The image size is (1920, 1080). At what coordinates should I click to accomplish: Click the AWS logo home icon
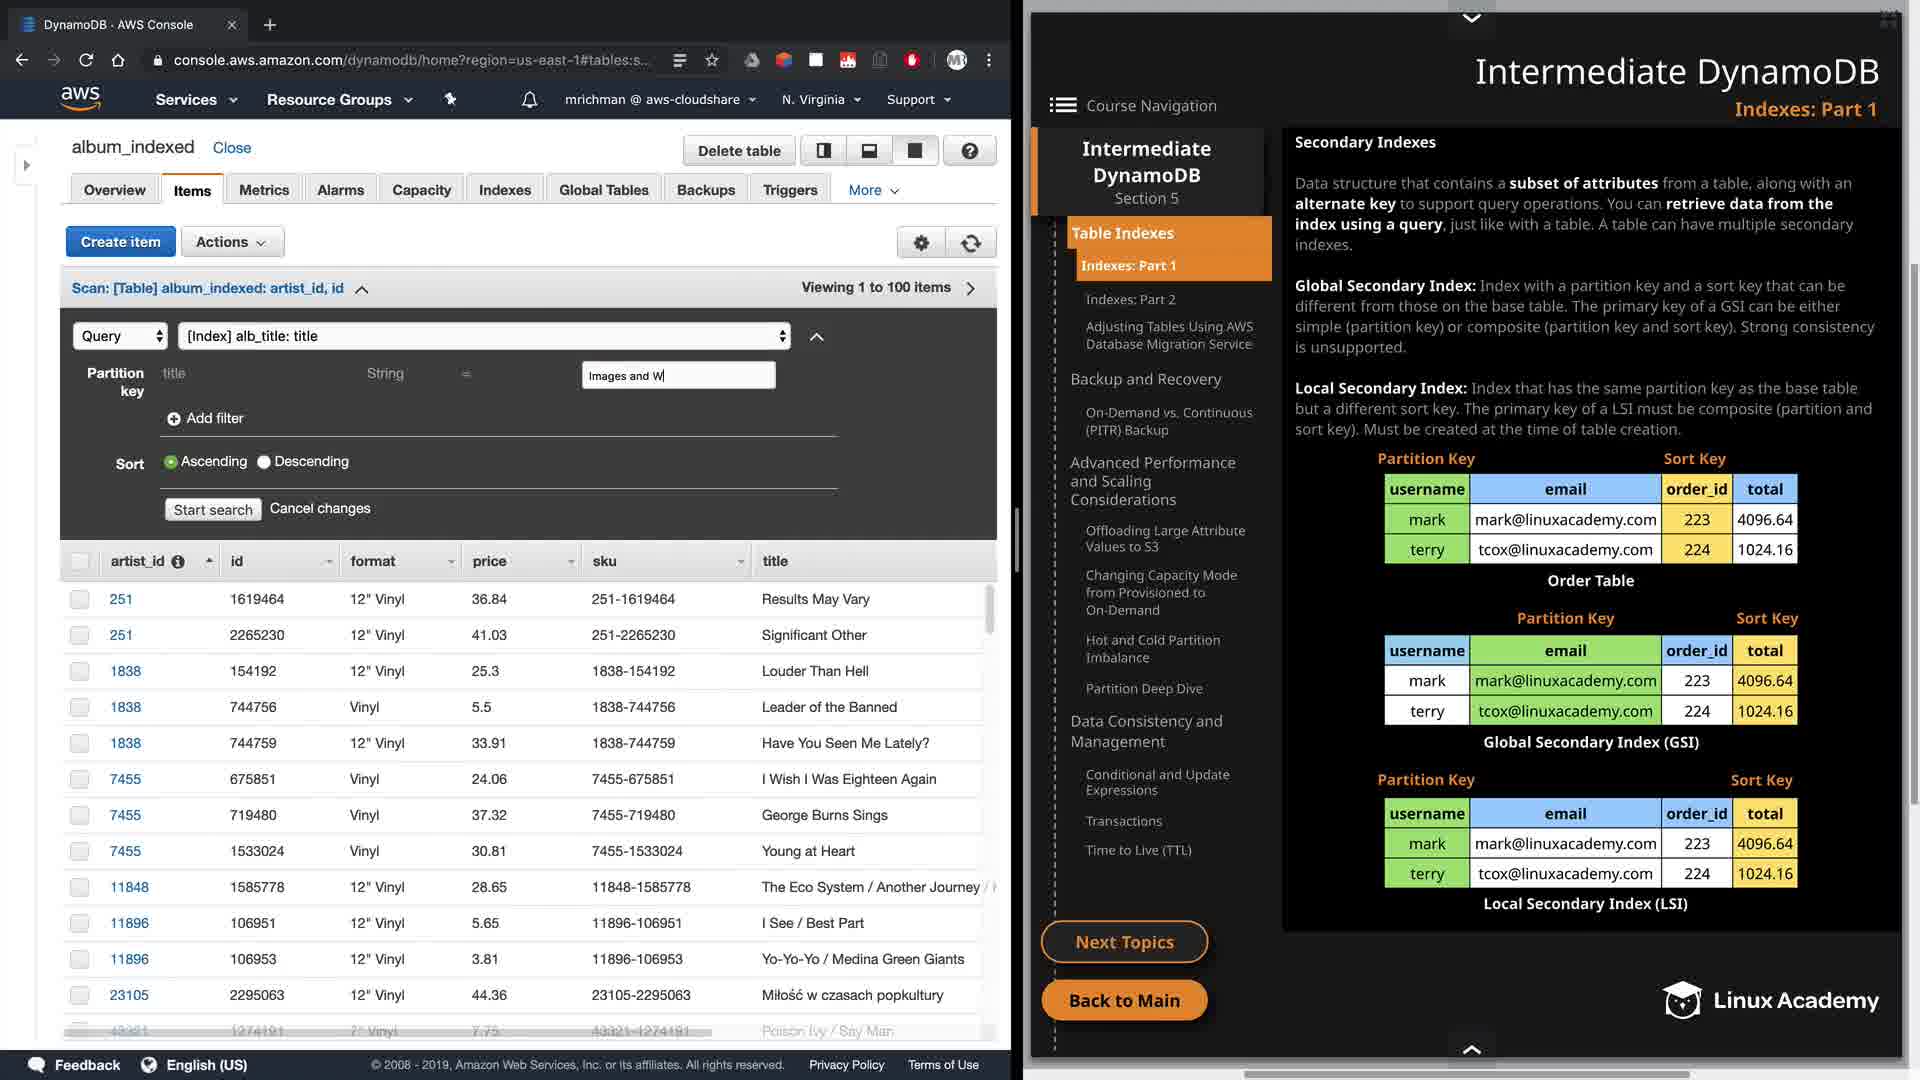click(x=80, y=98)
